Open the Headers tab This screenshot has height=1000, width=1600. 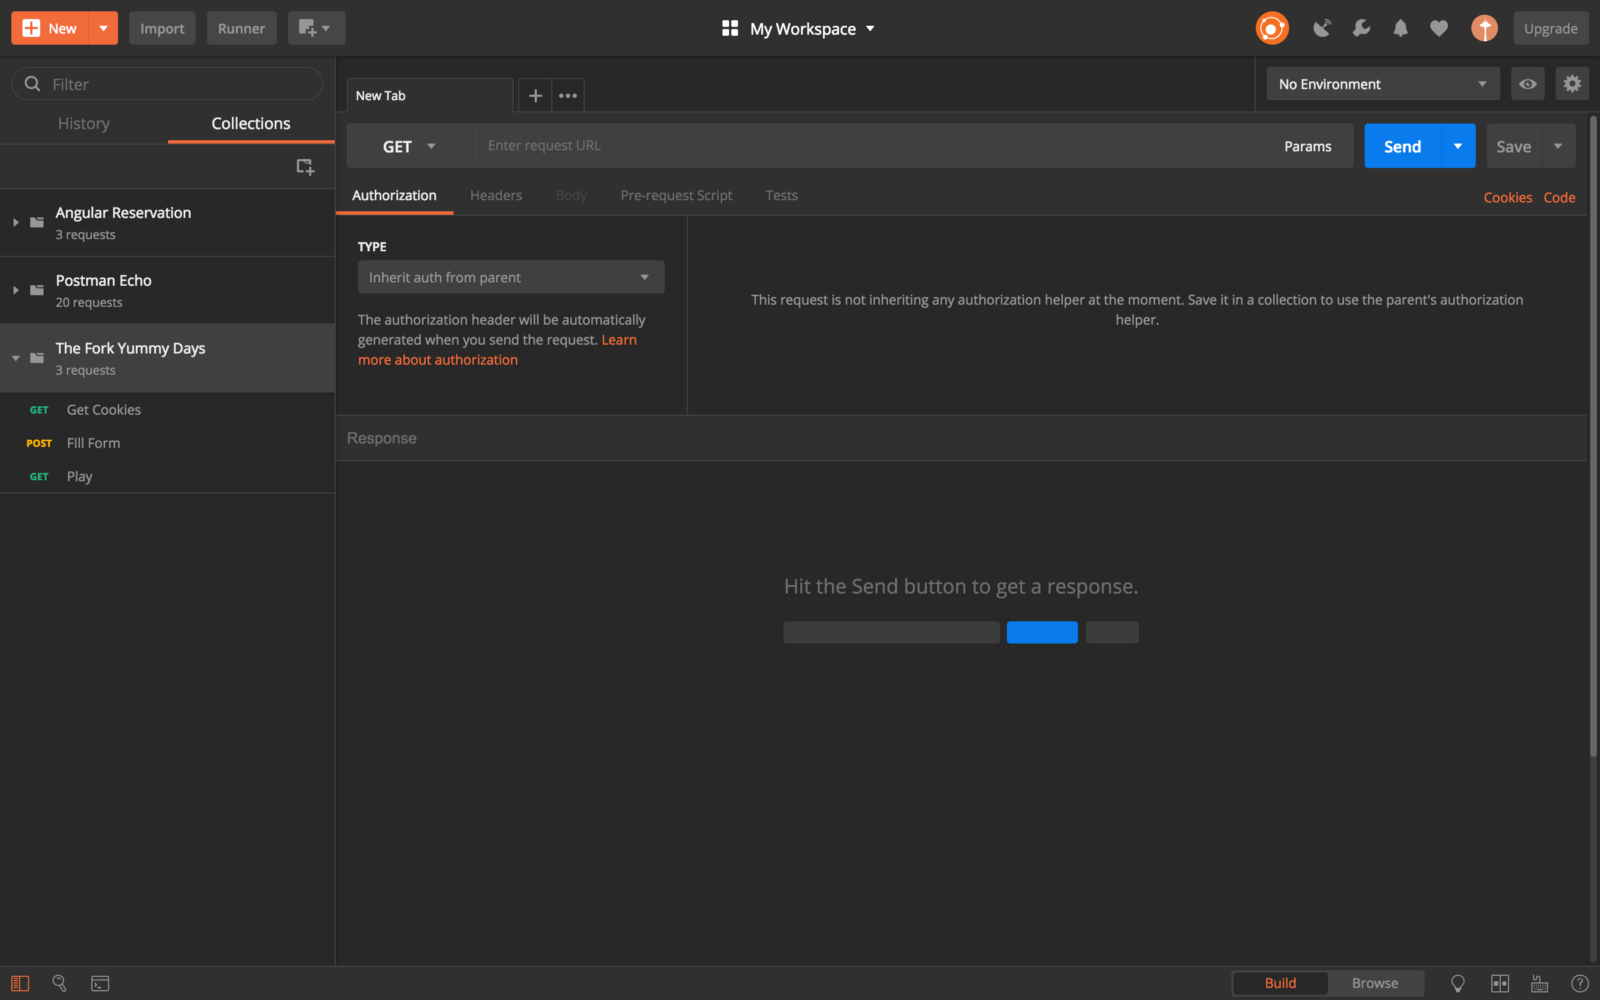[x=496, y=195]
